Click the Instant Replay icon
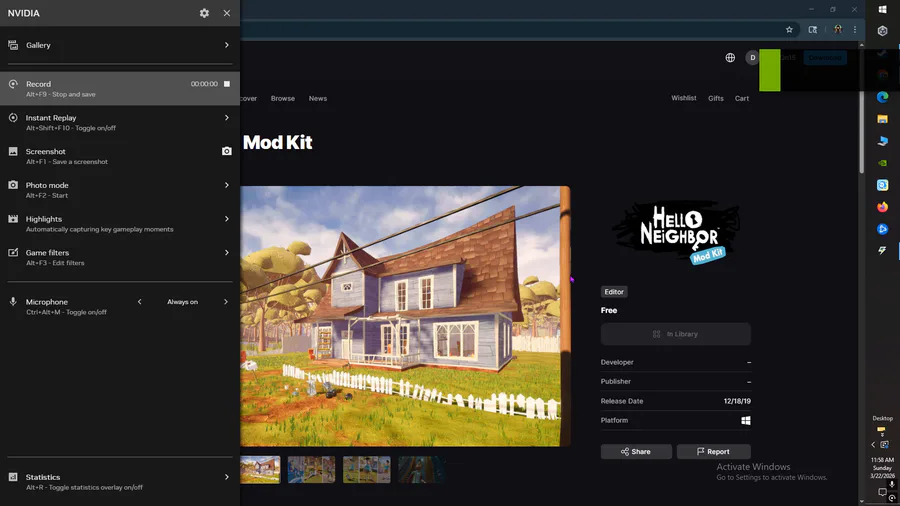The image size is (900, 506). click(13, 118)
